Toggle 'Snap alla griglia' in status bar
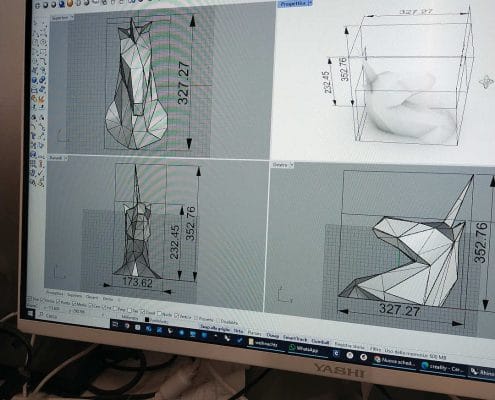Viewport: 495px width, 400px height. tap(215, 328)
